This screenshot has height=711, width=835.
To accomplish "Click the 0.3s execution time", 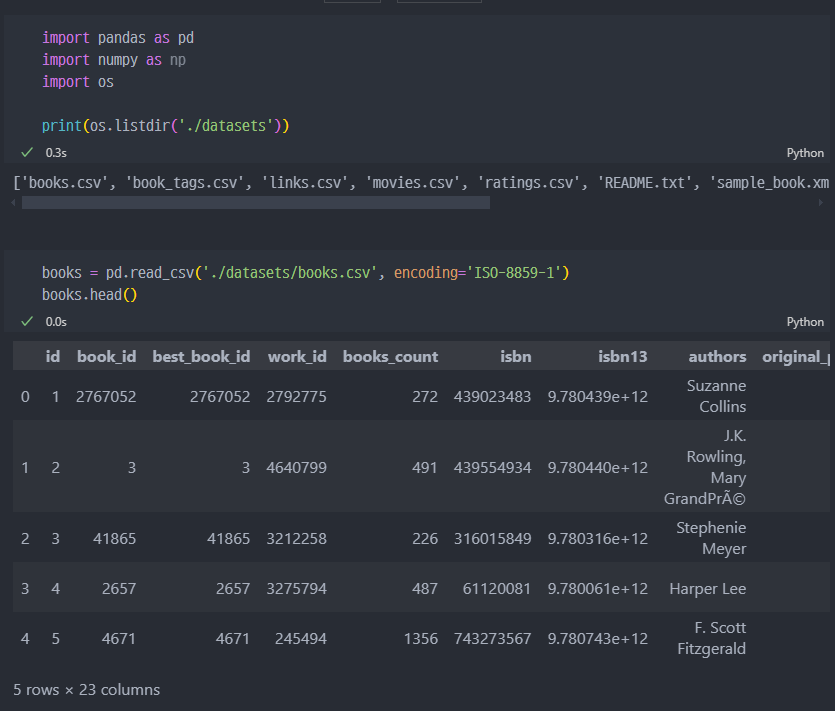I will pos(56,153).
